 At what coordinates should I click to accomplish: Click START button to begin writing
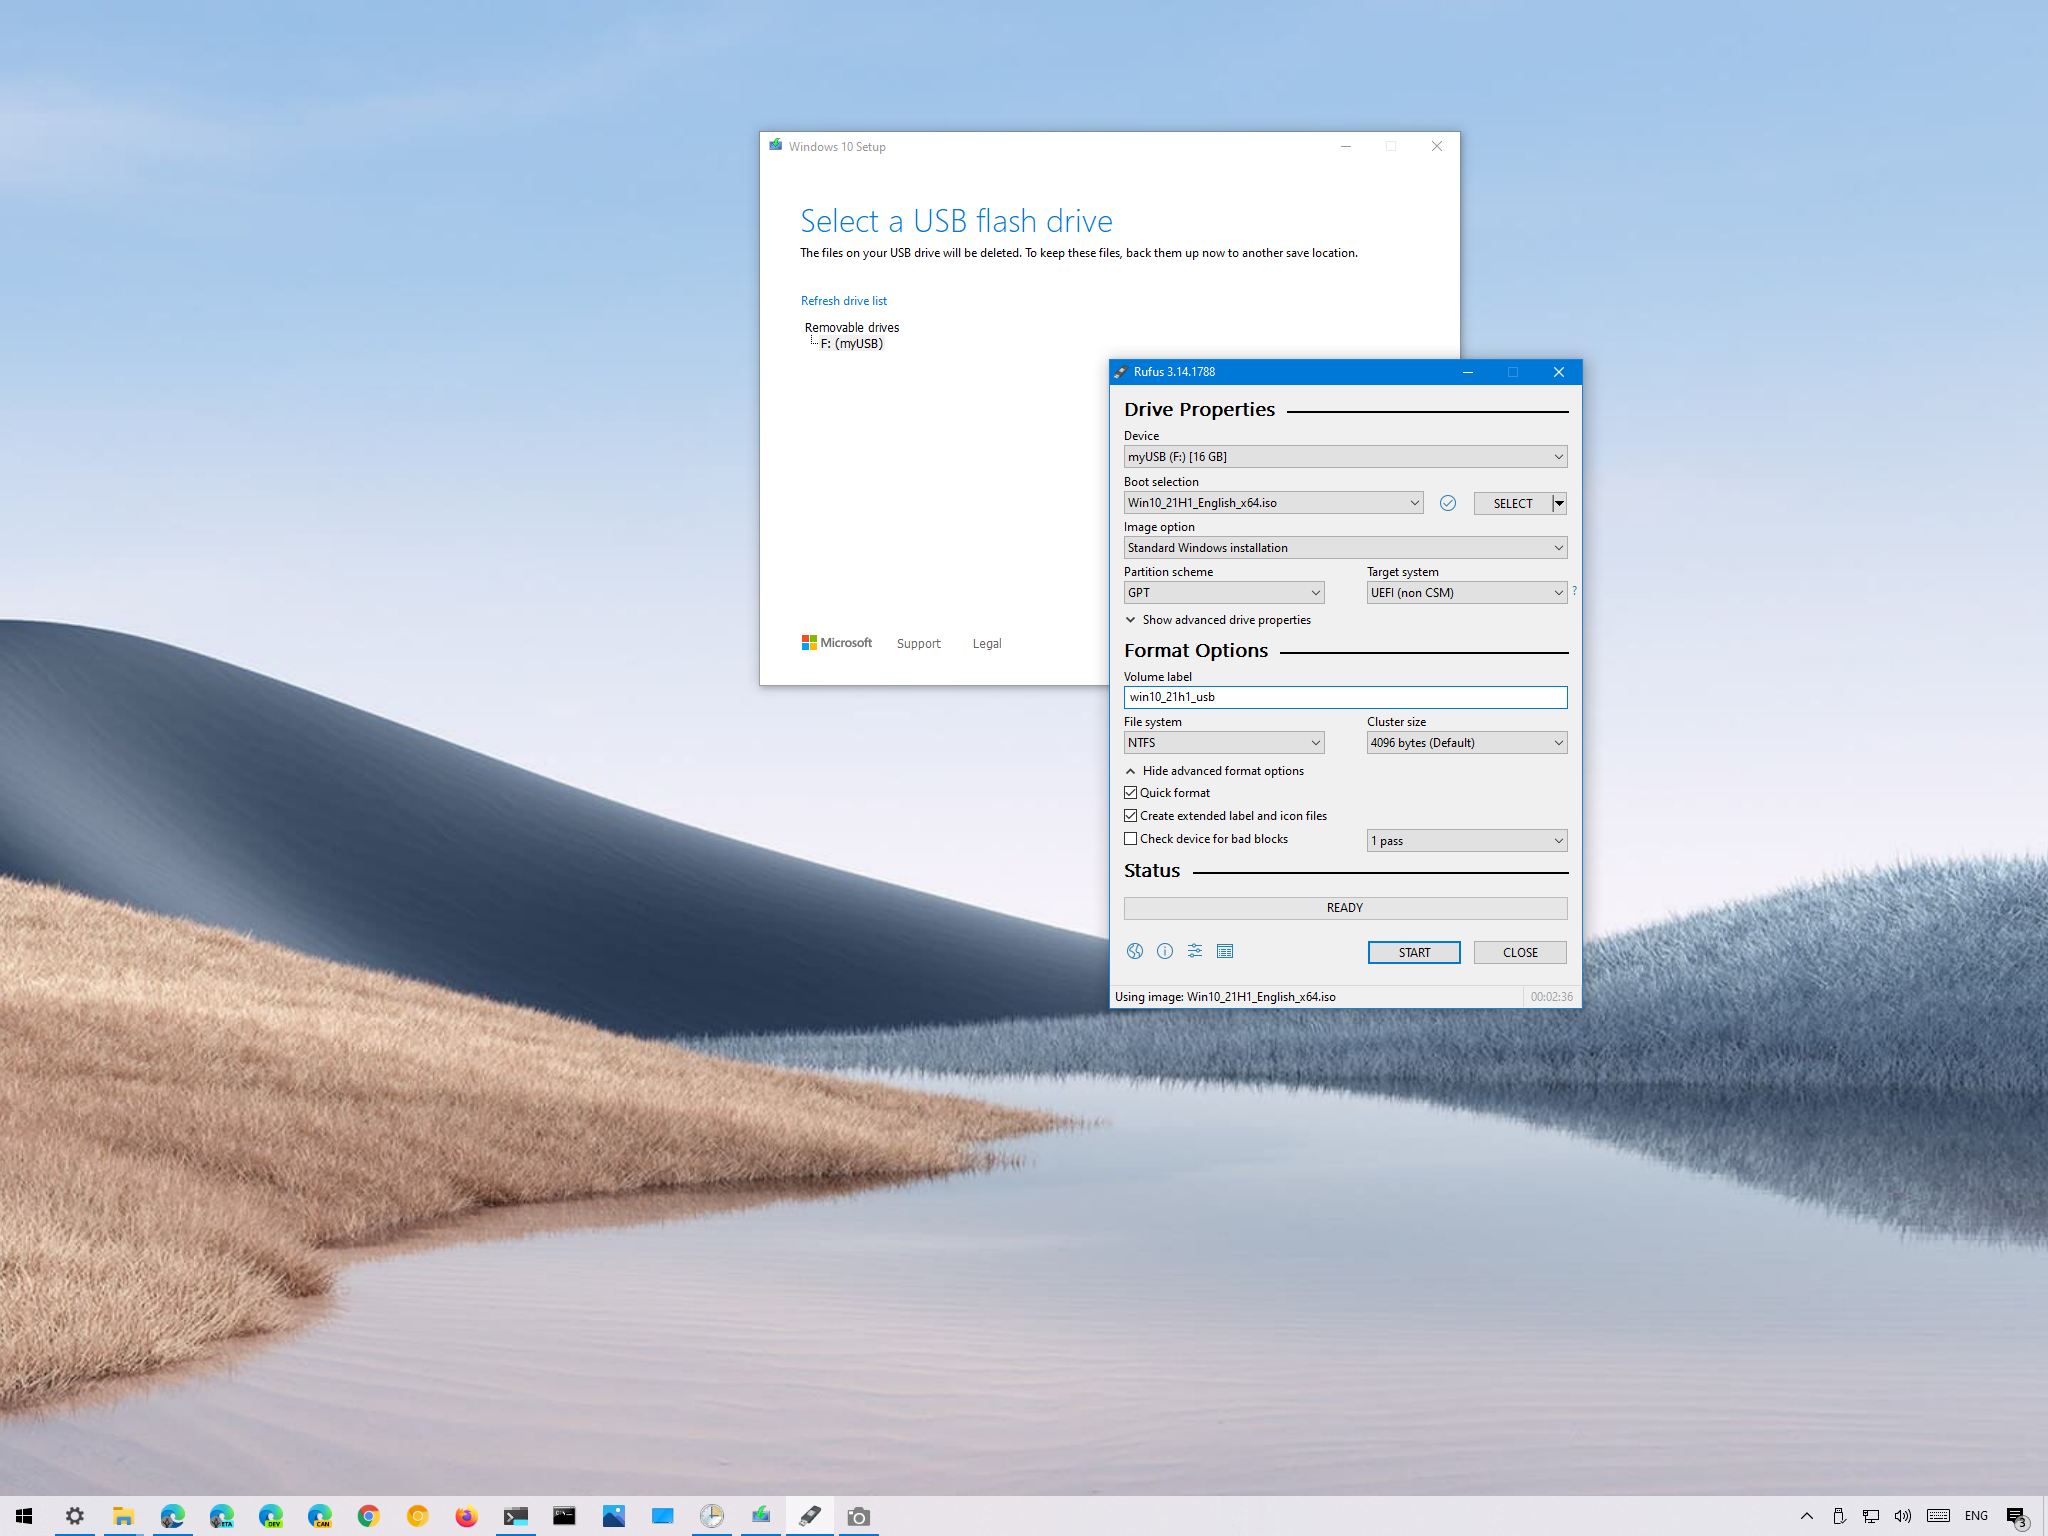[1414, 952]
